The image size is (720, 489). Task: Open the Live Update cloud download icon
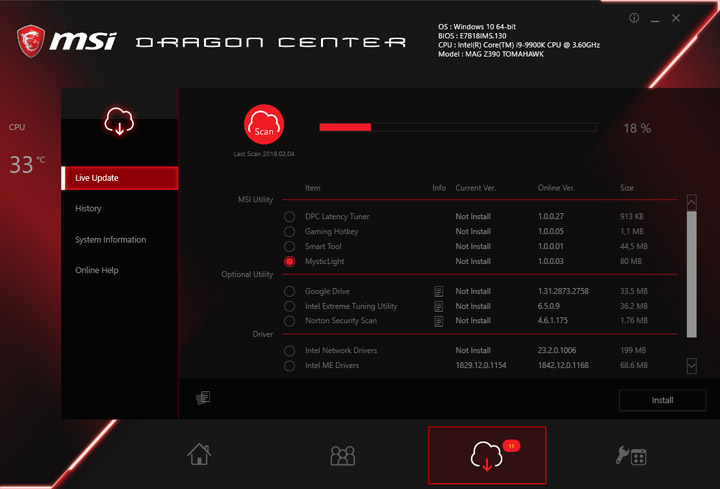click(486, 455)
